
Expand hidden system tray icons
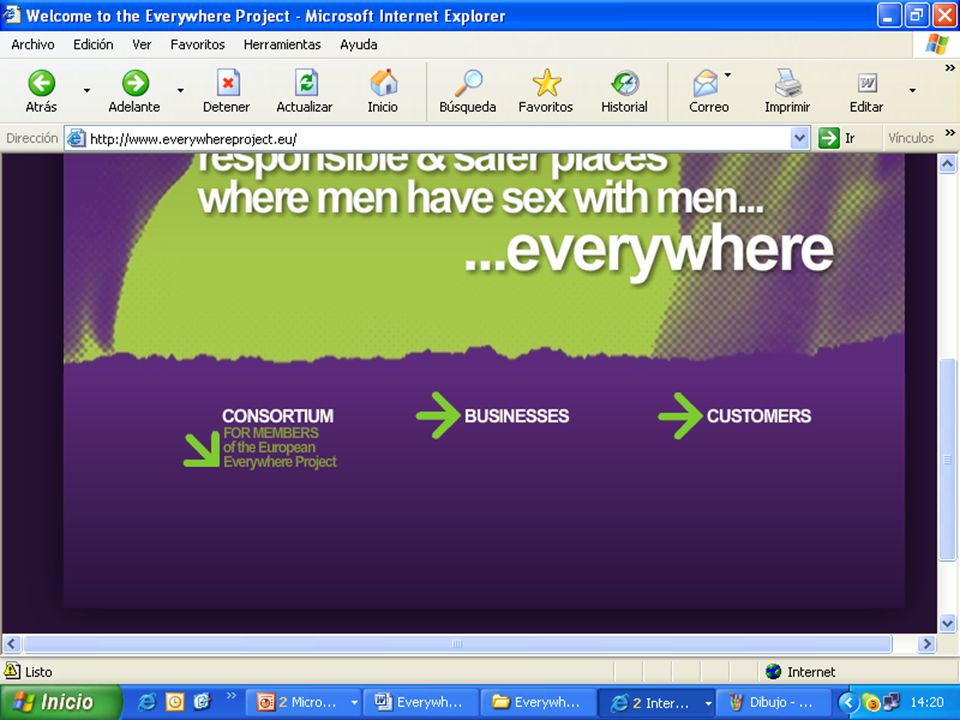[848, 702]
